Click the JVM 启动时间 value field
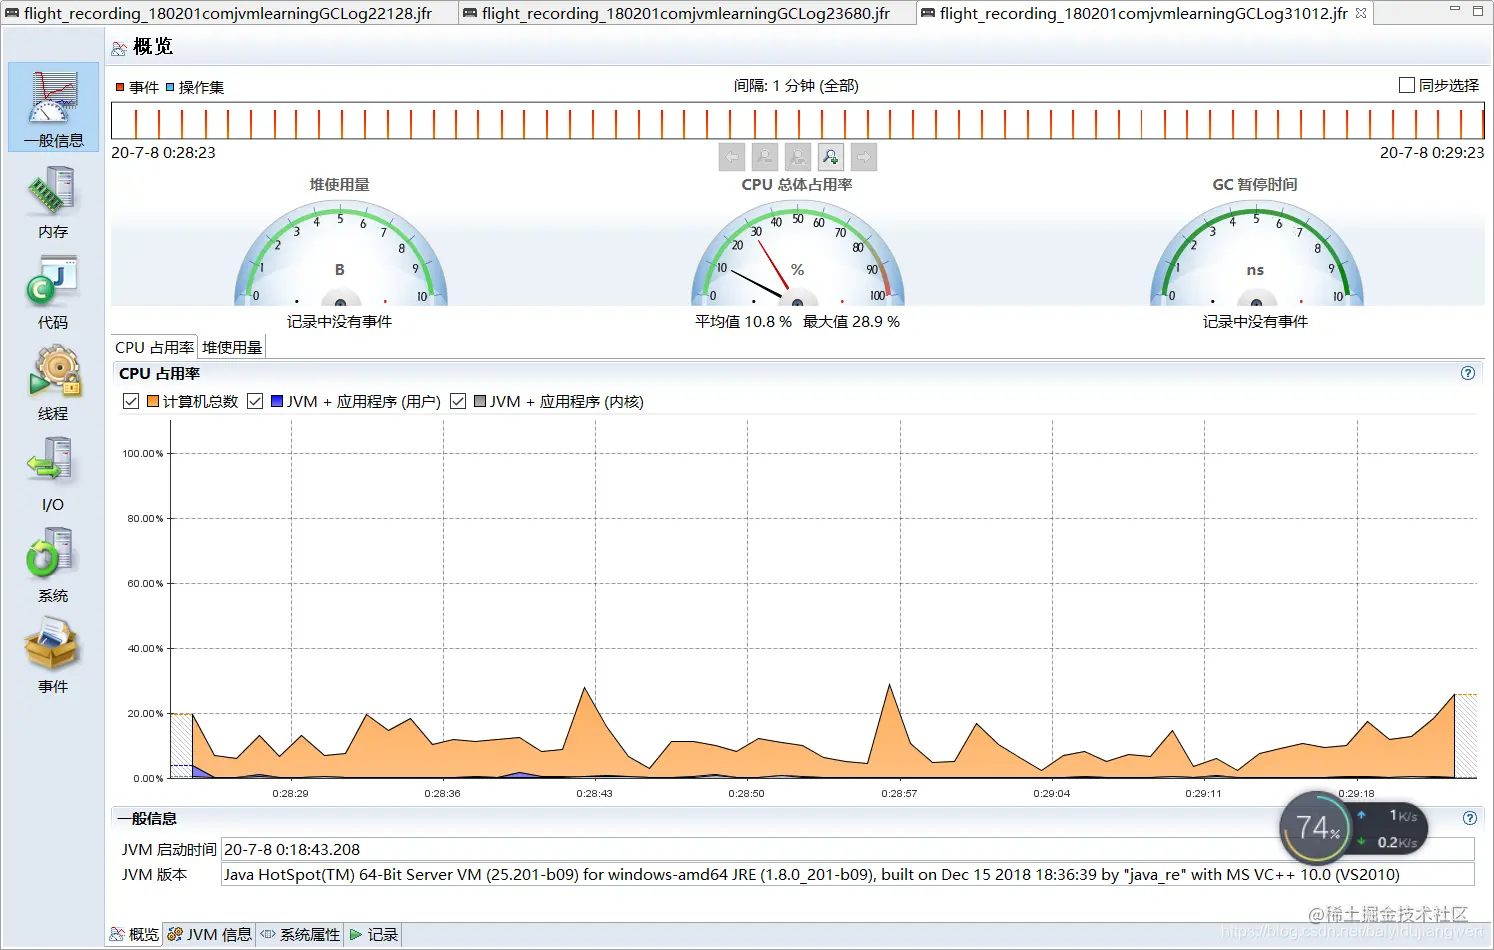 847,849
